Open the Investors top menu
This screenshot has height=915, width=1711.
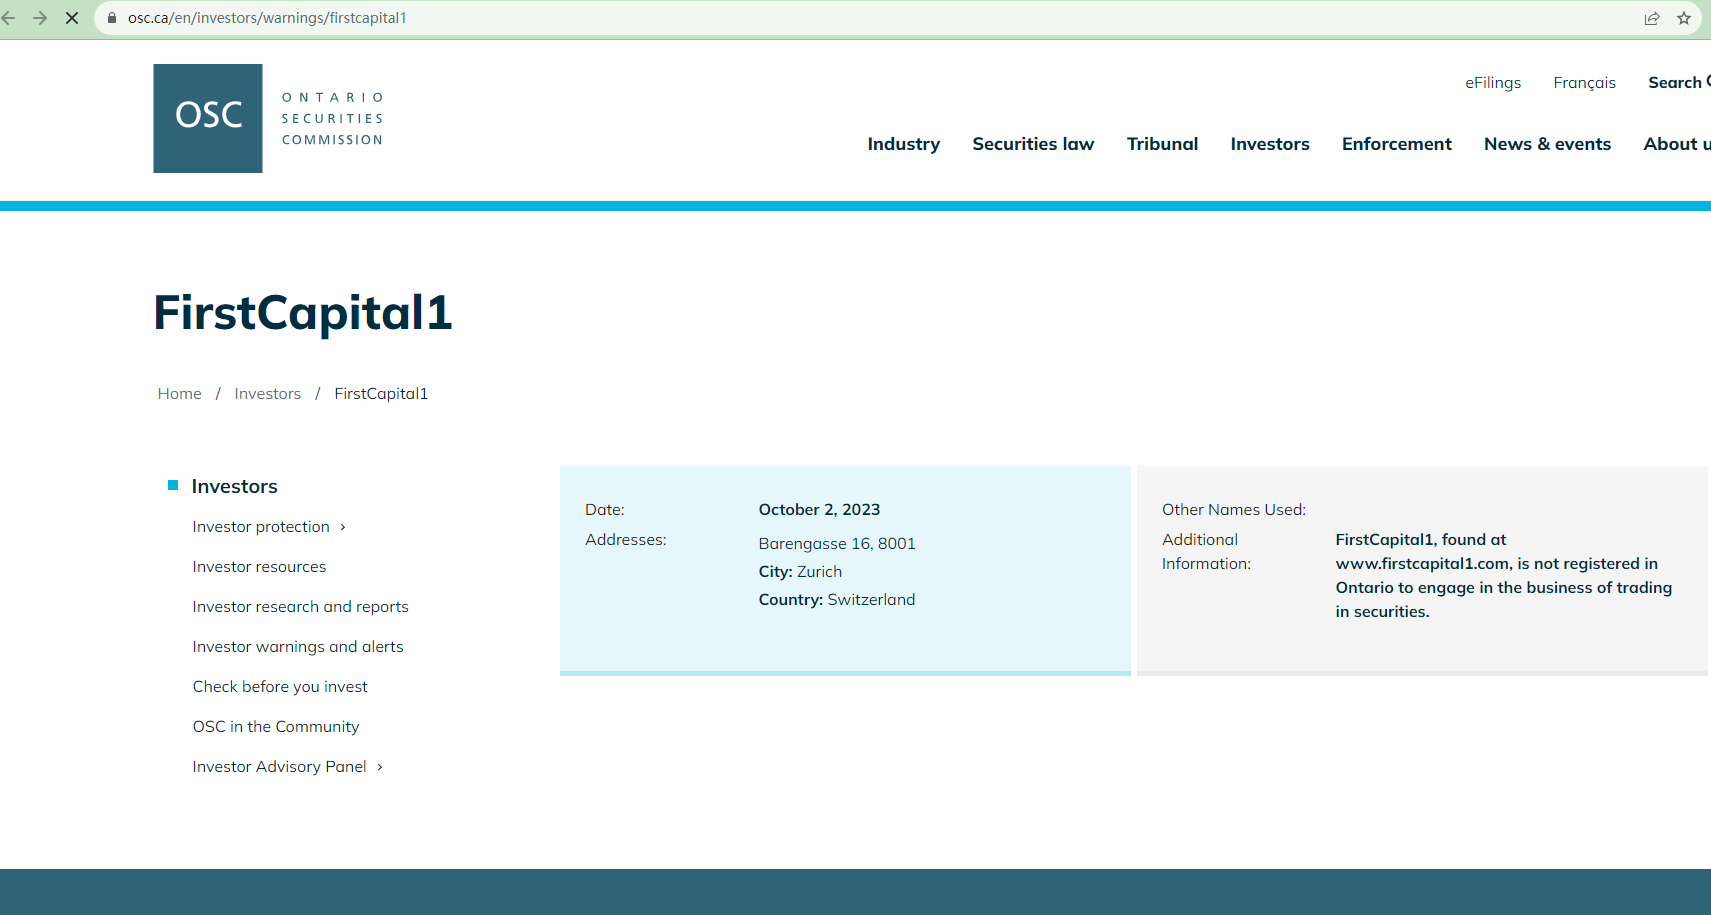click(x=1270, y=144)
